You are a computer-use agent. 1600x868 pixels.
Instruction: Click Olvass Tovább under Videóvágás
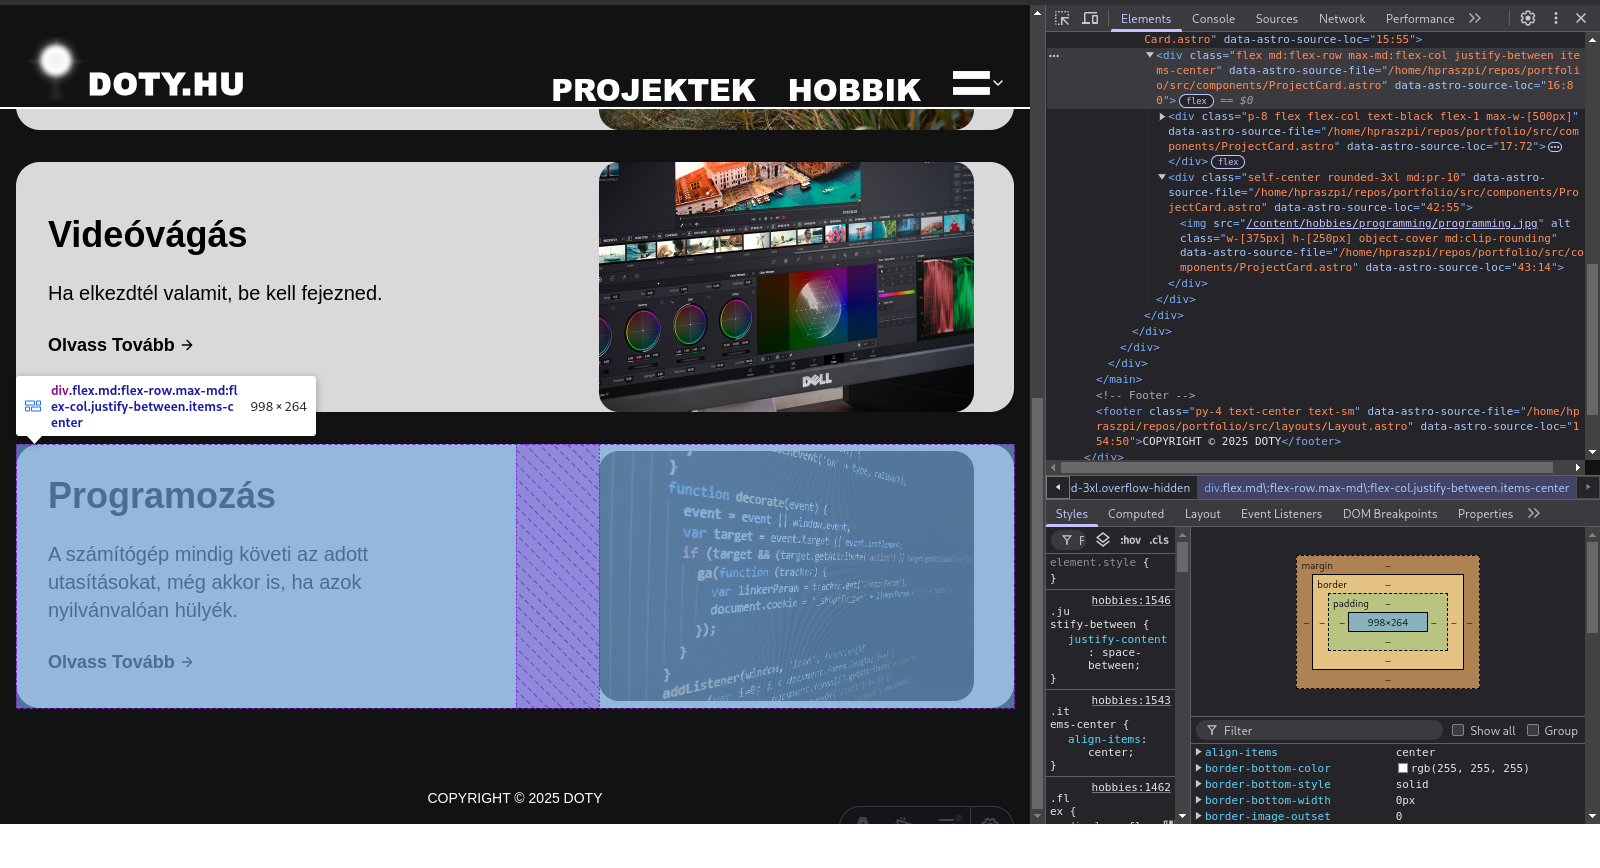[x=120, y=345]
